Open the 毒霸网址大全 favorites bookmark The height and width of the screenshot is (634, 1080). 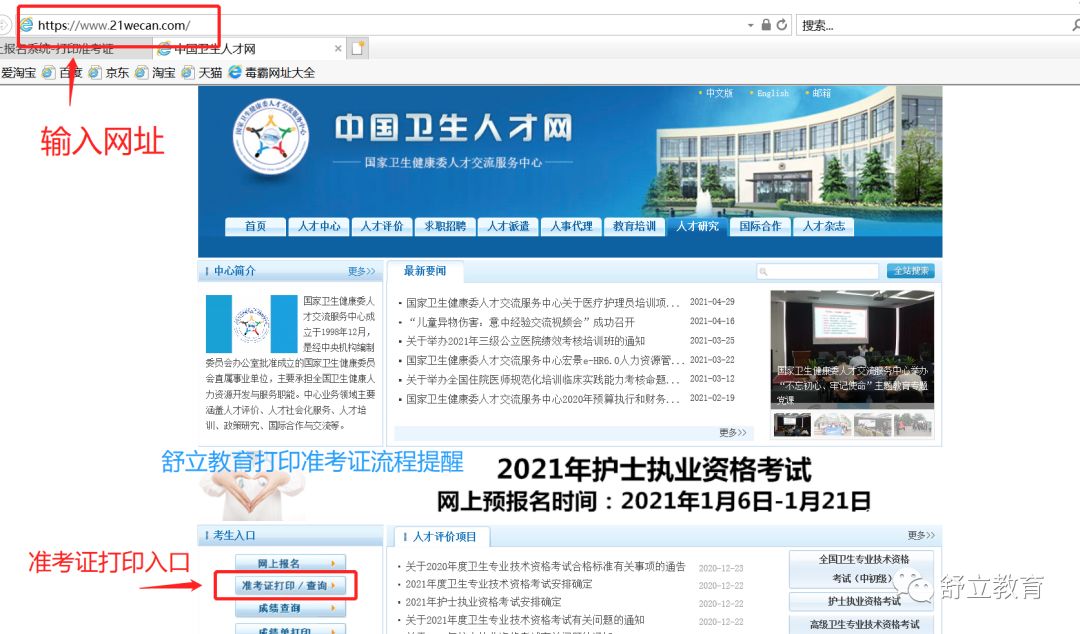pyautogui.click(x=272, y=72)
